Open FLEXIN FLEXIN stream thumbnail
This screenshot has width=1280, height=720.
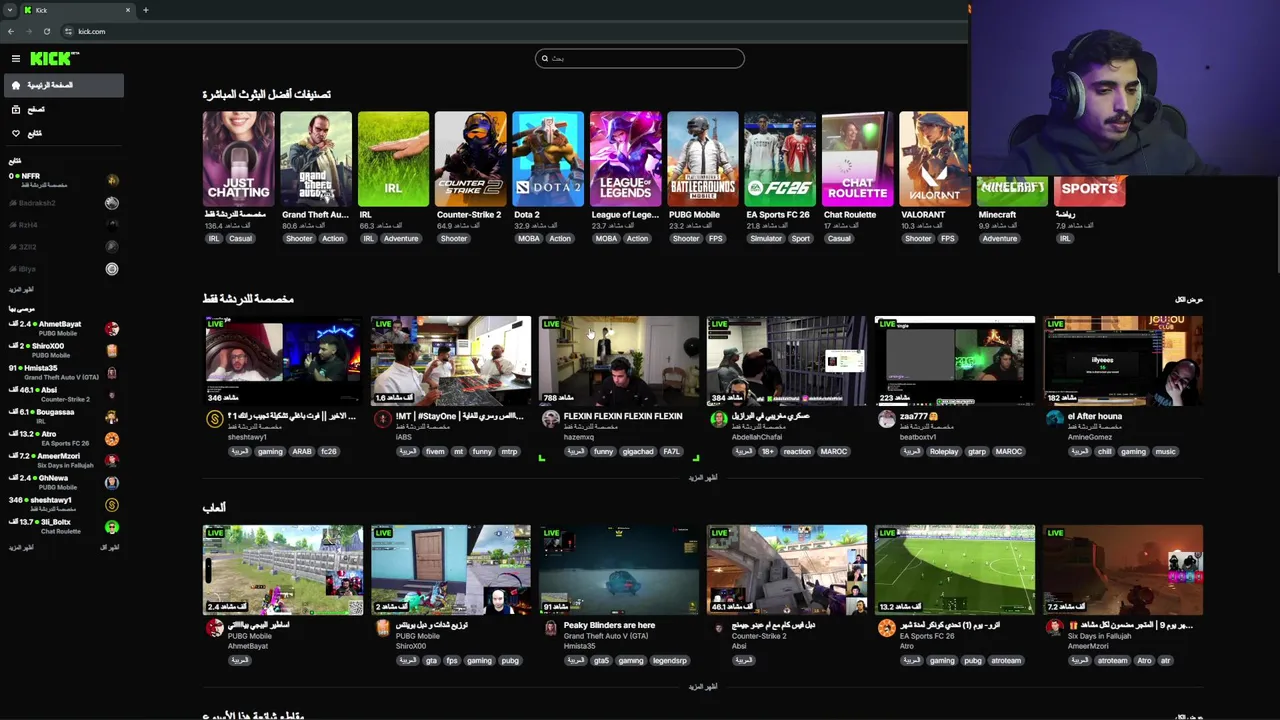[619, 361]
